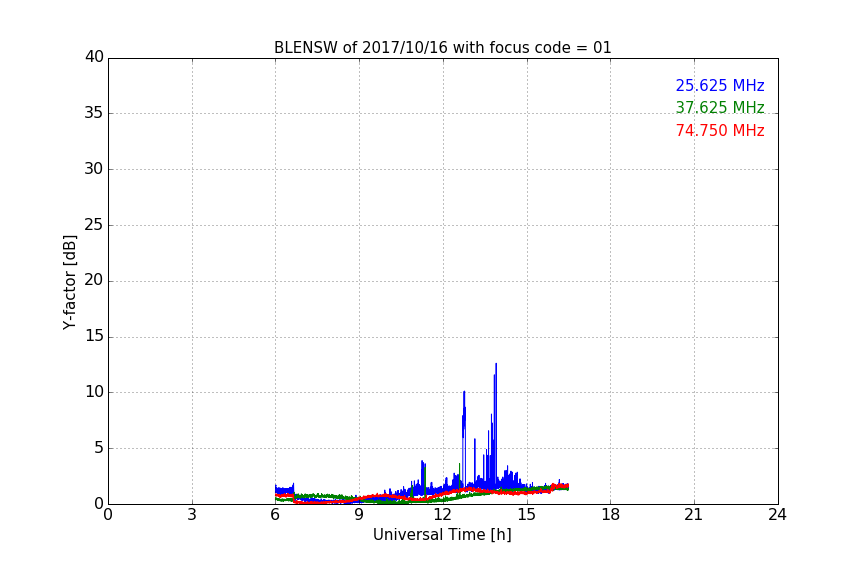864x576 pixels.
Task: Click the y-axis tick label 10
Action: [94, 392]
